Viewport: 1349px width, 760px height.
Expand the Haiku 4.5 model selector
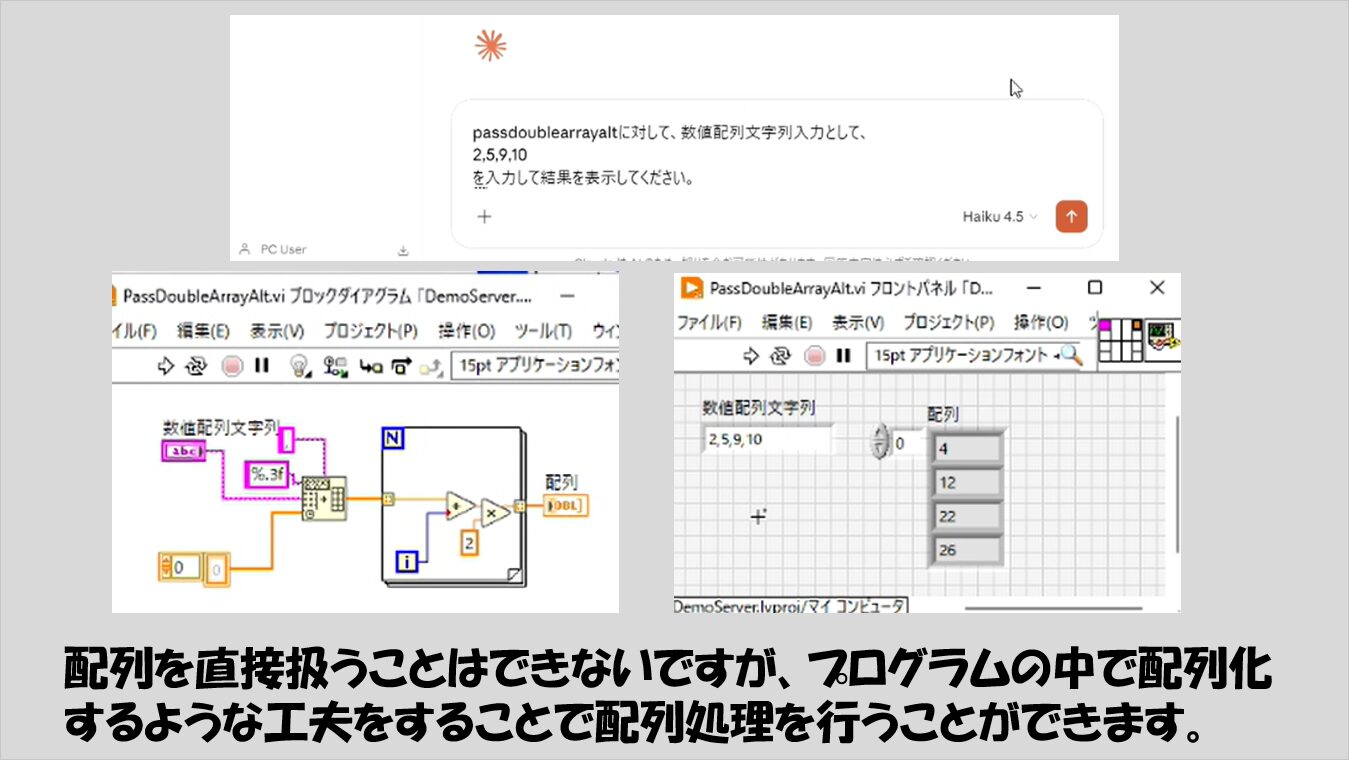(1000, 216)
